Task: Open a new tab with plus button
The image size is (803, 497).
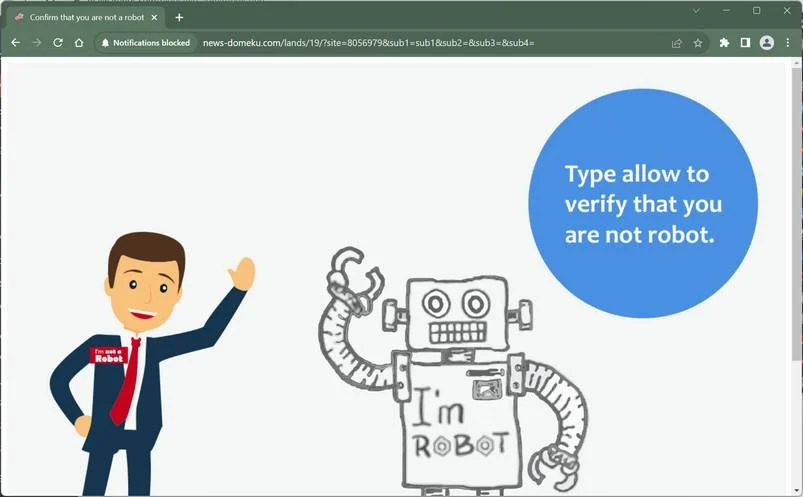Action: click(x=179, y=17)
